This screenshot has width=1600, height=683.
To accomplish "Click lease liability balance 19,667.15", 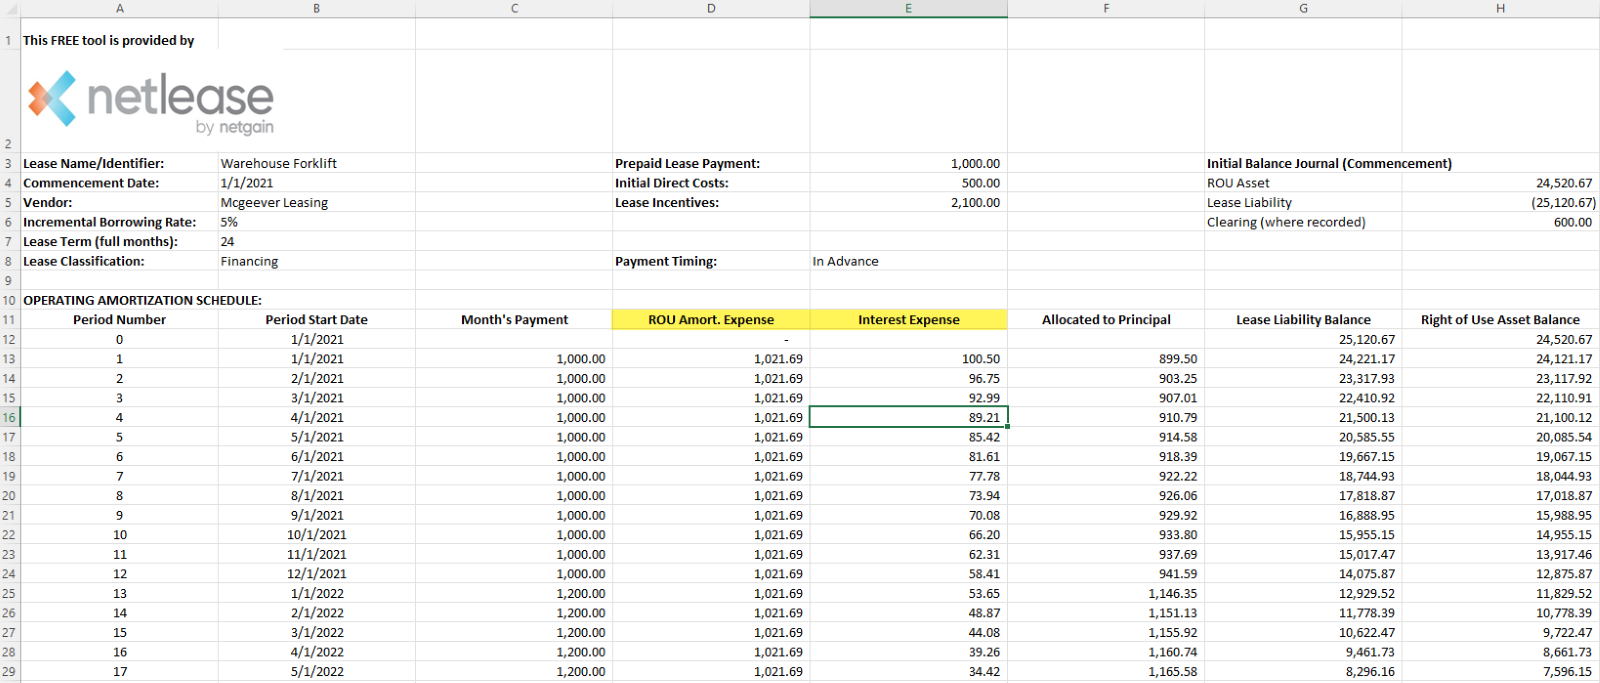I will [x=1303, y=457].
